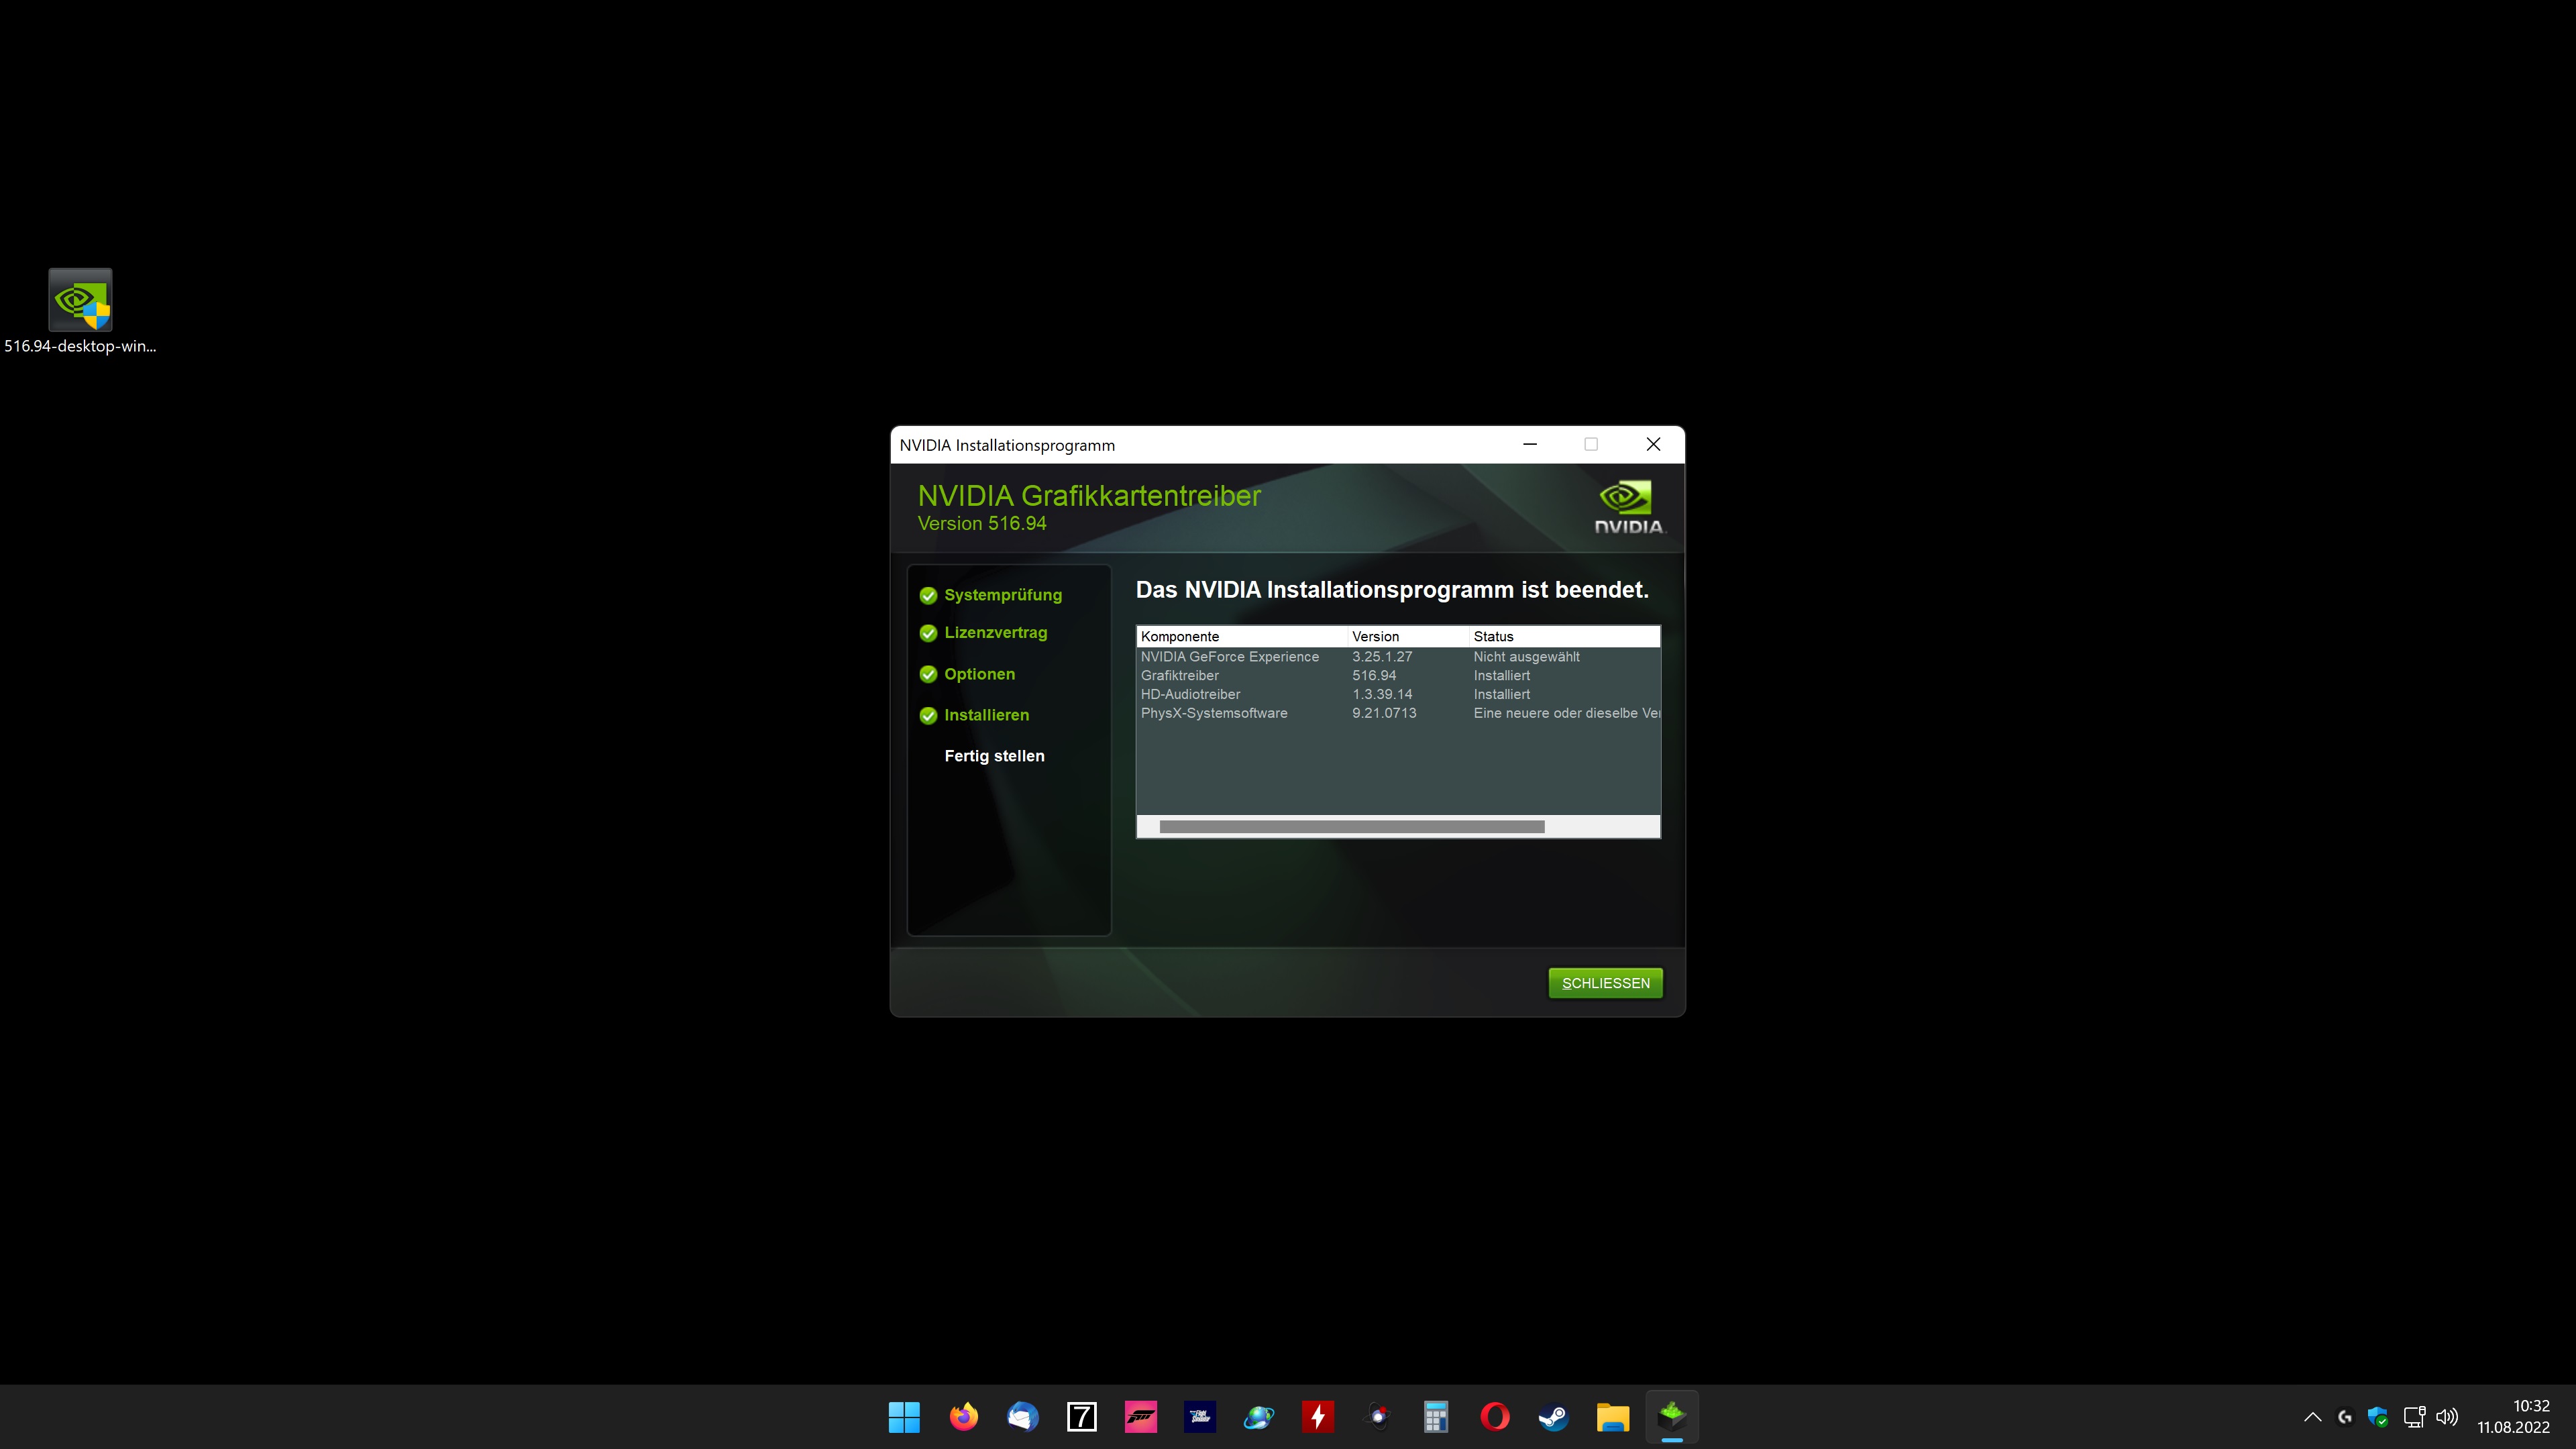Click the green check beside Lizenzvertrag
2576x1449 pixels.
[x=928, y=633]
